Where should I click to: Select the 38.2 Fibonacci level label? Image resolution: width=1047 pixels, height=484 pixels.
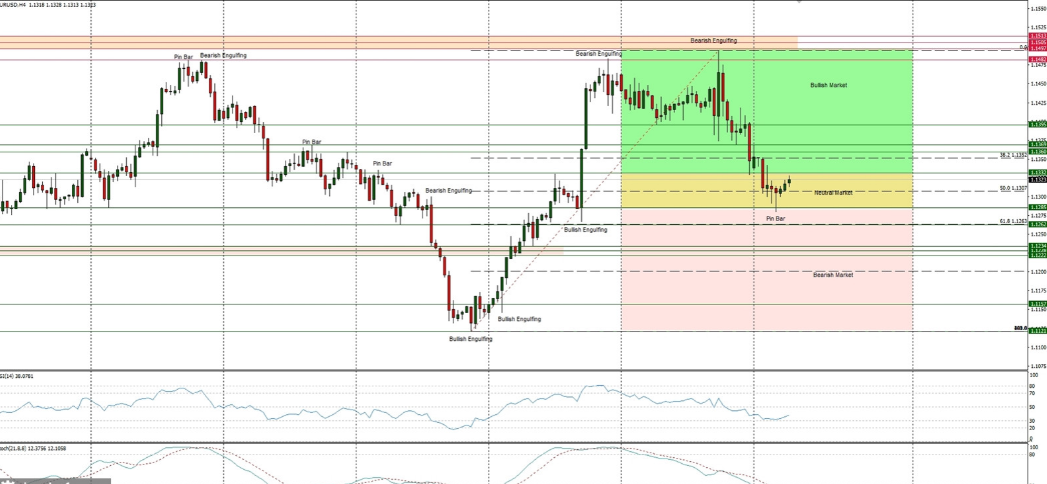tap(1013, 155)
